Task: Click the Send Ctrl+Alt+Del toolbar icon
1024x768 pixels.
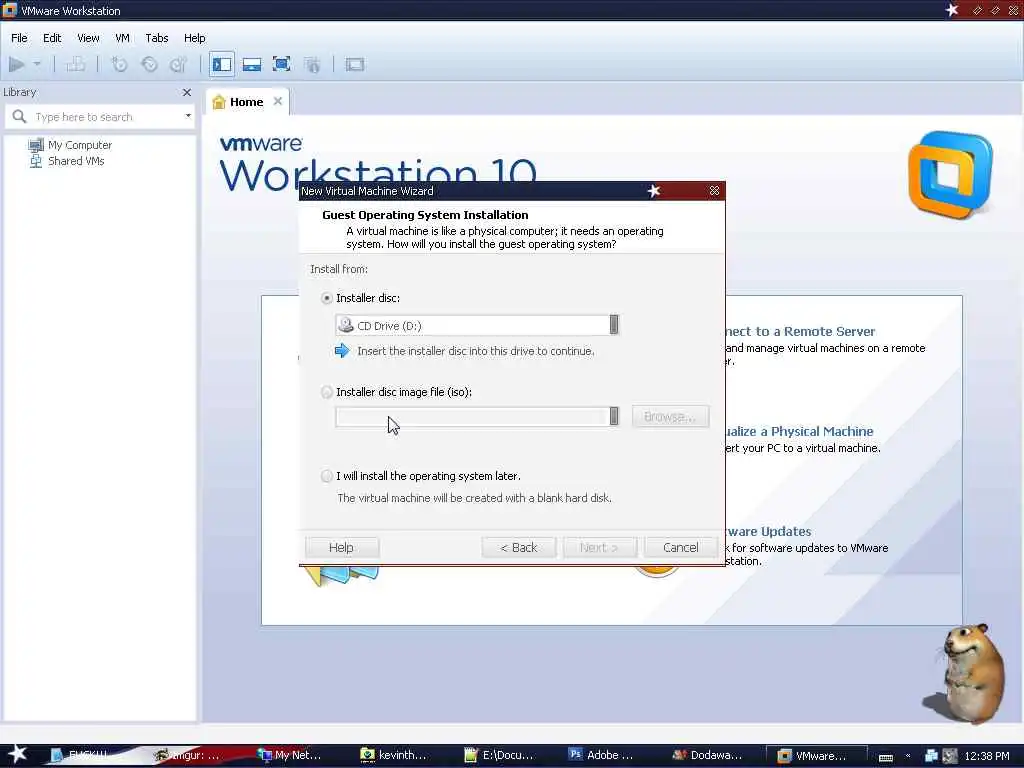Action: coord(76,64)
